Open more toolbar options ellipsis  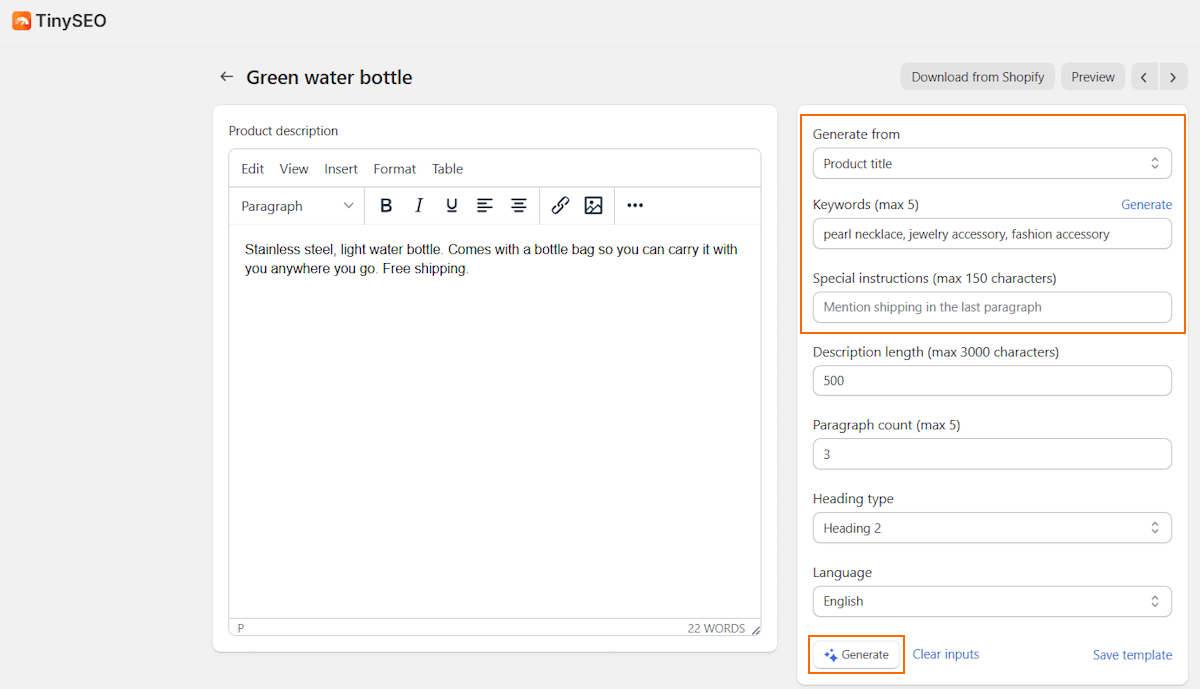[635, 205]
